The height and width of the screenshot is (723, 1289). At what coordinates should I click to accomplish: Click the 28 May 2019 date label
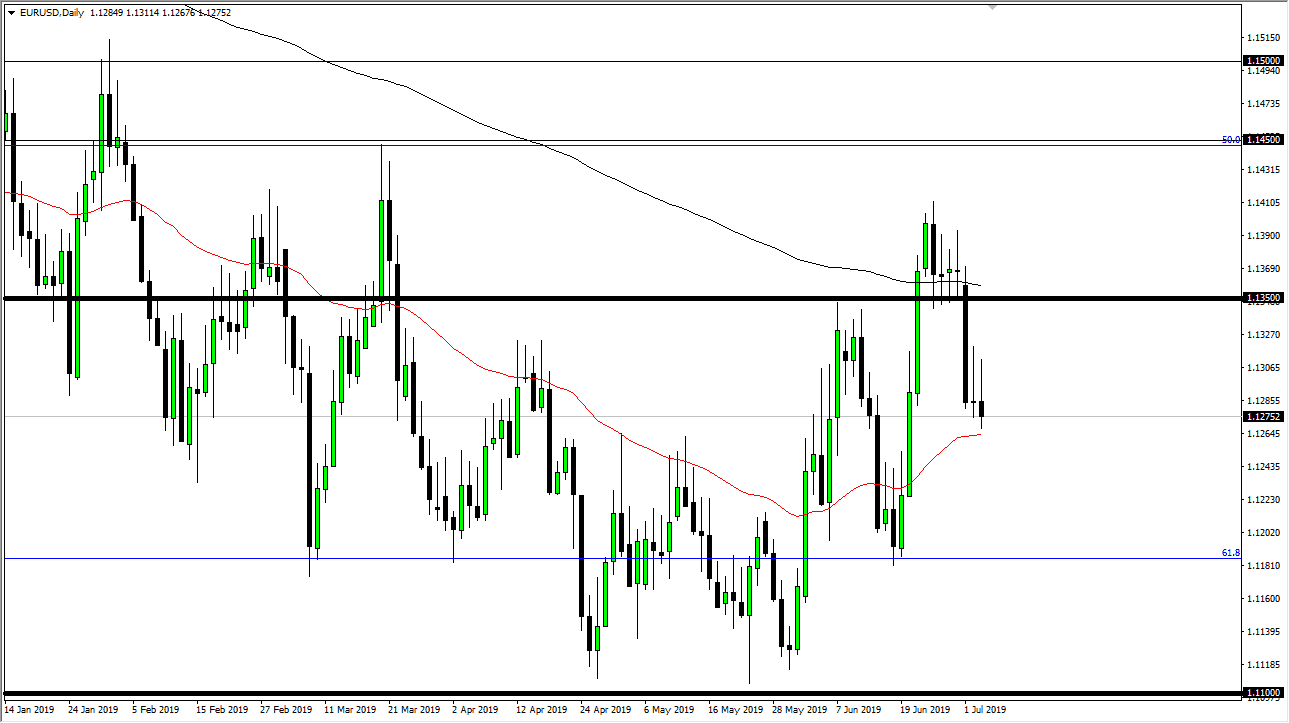(x=798, y=710)
